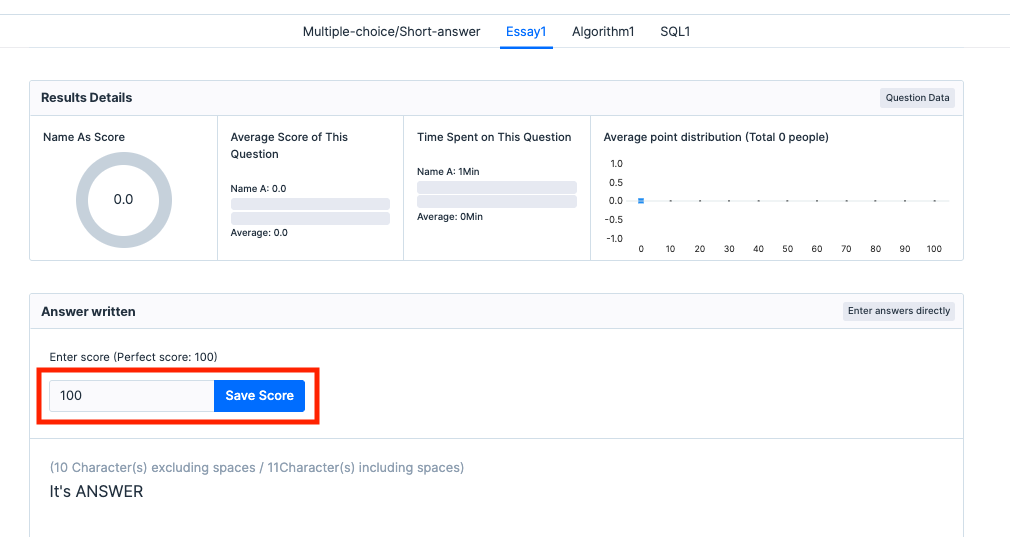The width and height of the screenshot is (1010, 537).
Task: Click the Time Spent on This Question heading
Action: click(494, 137)
